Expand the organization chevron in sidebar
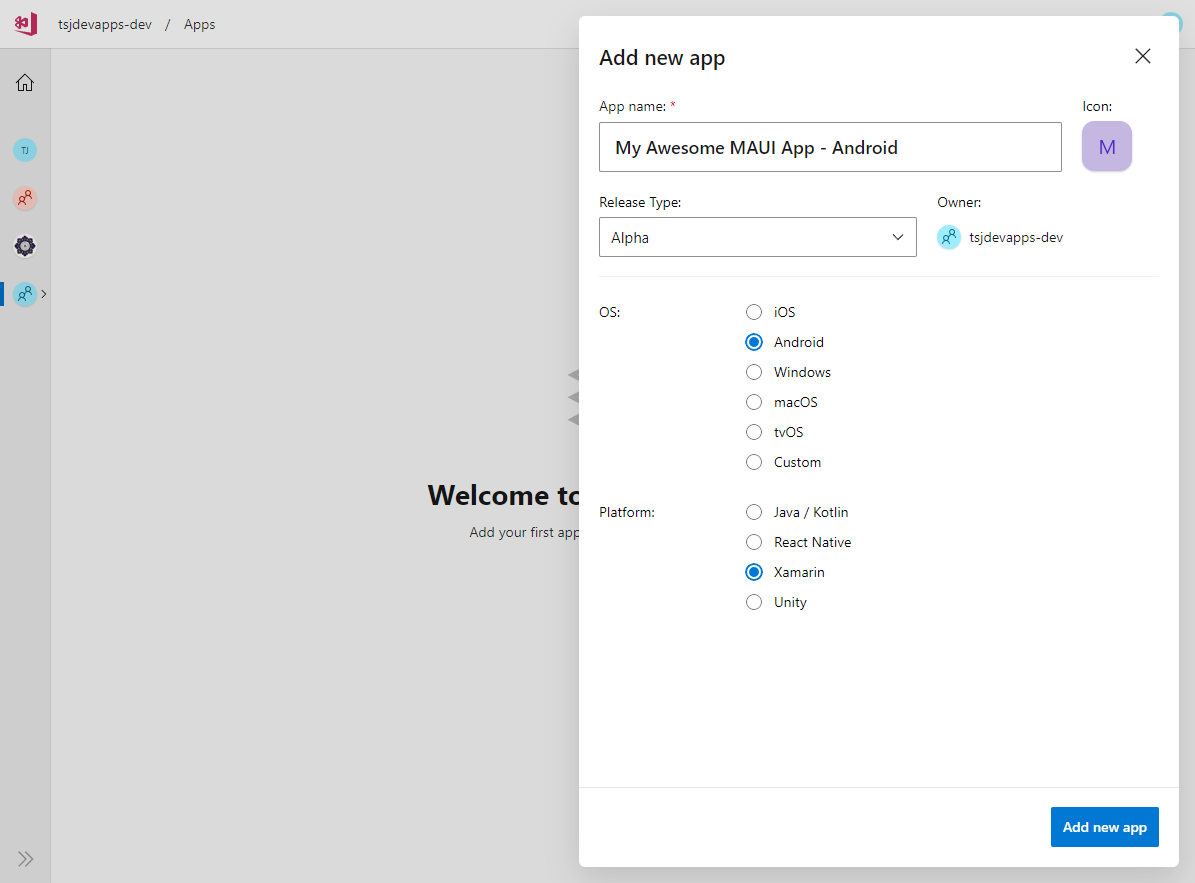The image size is (1195, 883). pyautogui.click(x=44, y=294)
